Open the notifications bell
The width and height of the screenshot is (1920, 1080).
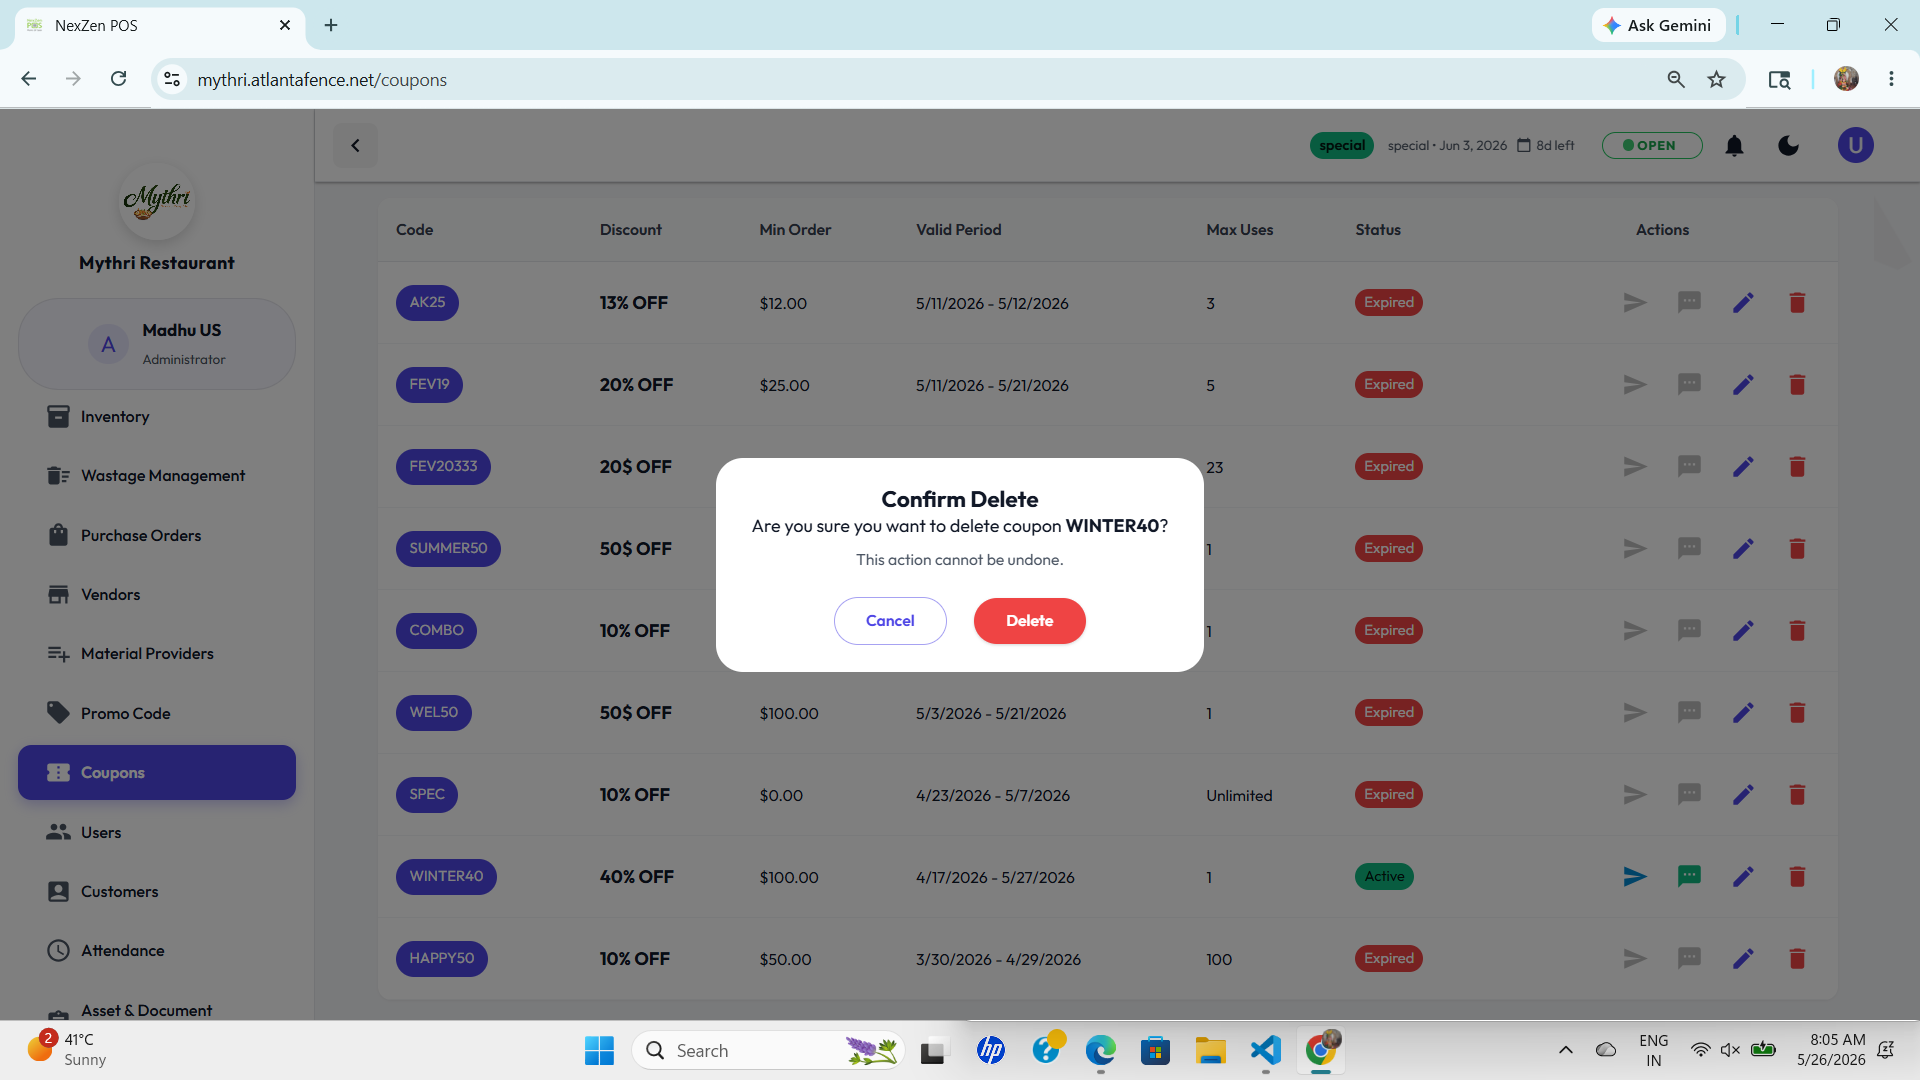click(1734, 146)
